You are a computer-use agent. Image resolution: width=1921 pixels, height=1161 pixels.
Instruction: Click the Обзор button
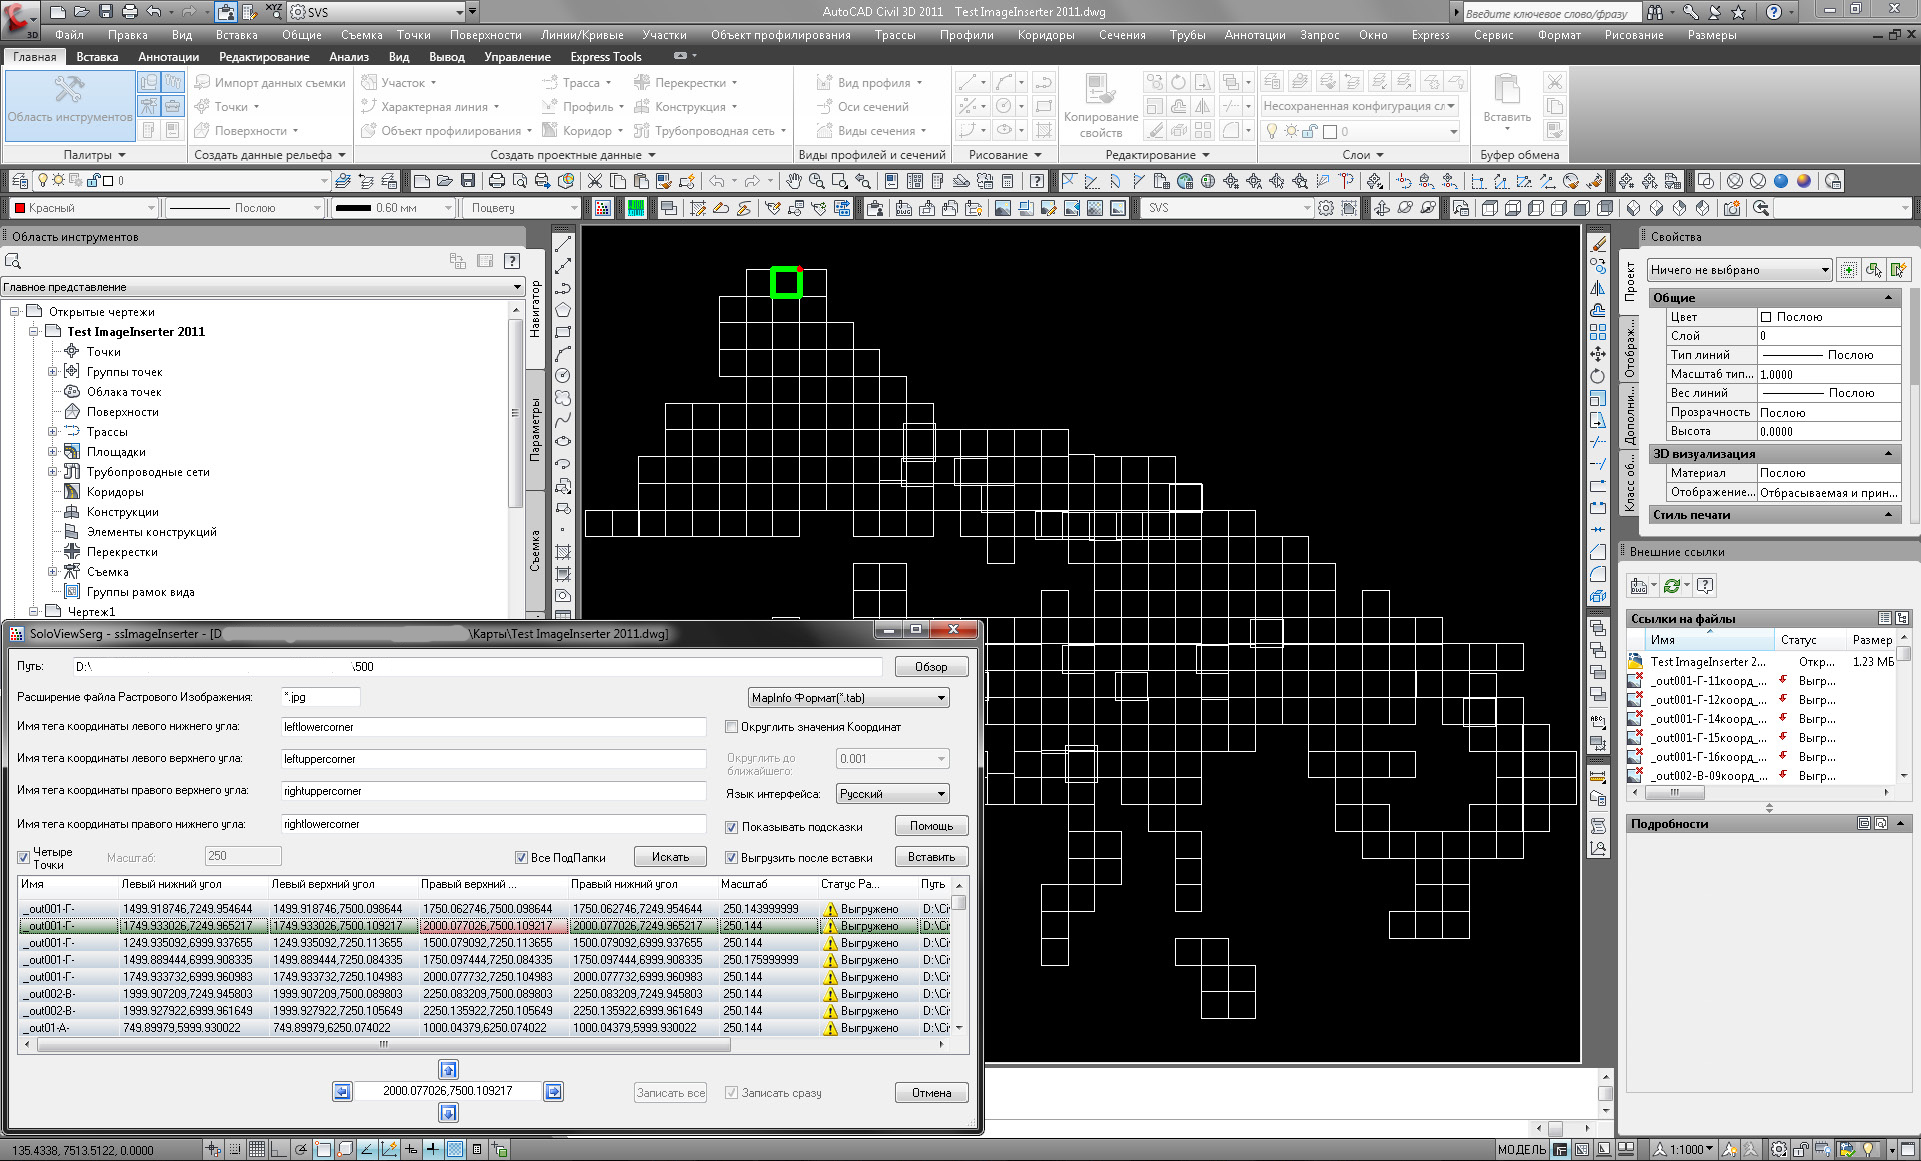pos(930,667)
